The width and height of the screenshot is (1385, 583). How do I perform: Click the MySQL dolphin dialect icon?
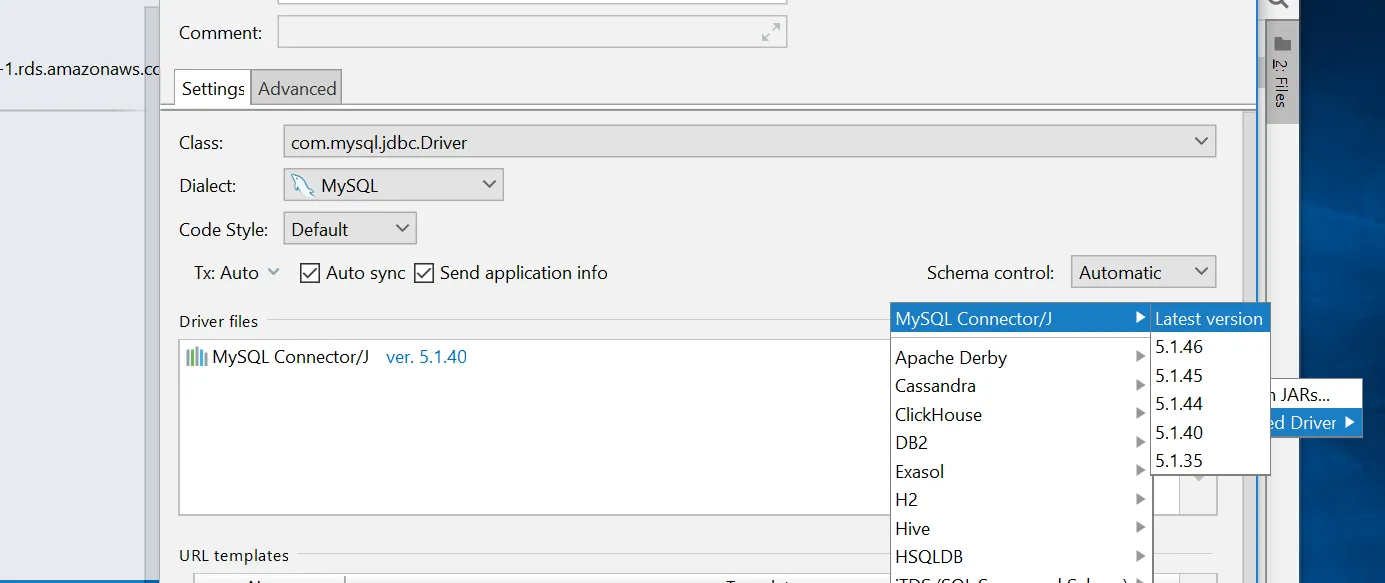click(303, 185)
